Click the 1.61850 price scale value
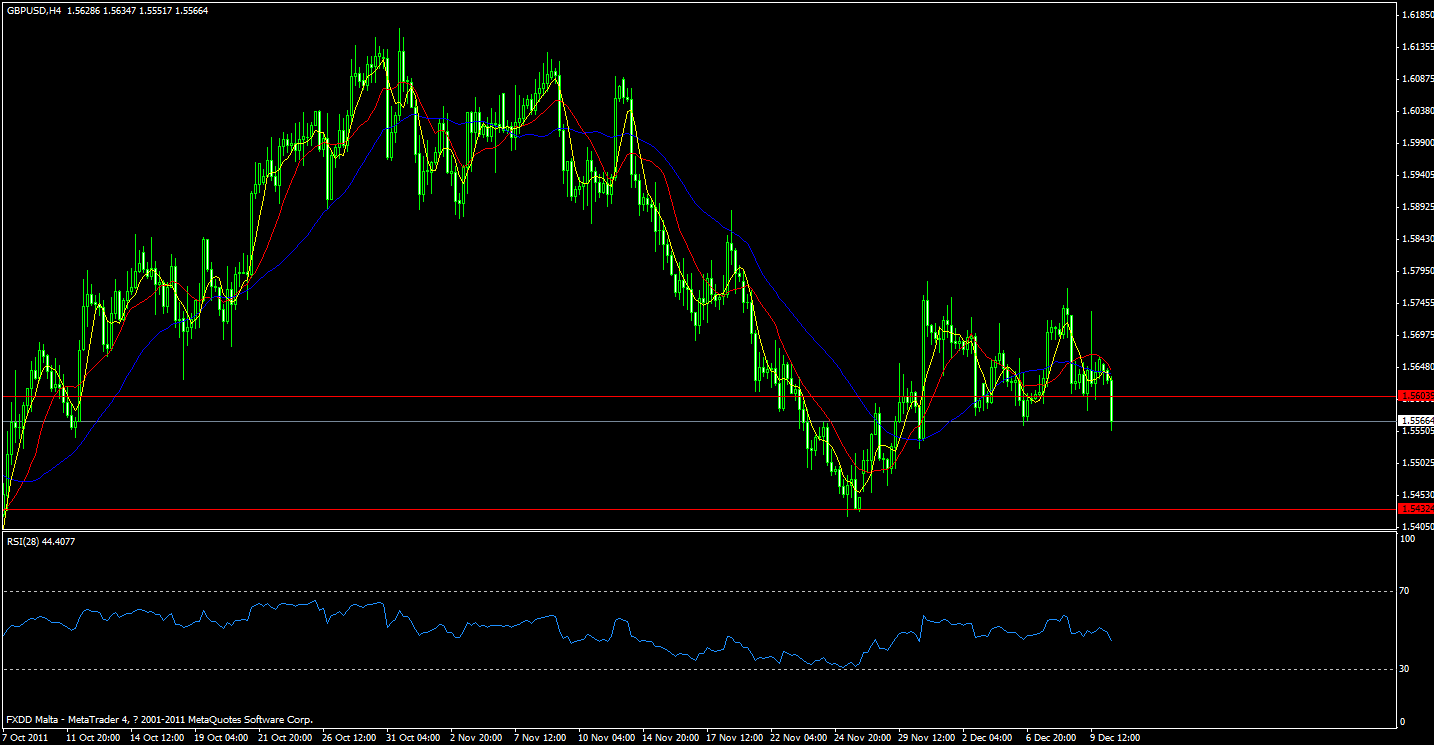 1417,15
